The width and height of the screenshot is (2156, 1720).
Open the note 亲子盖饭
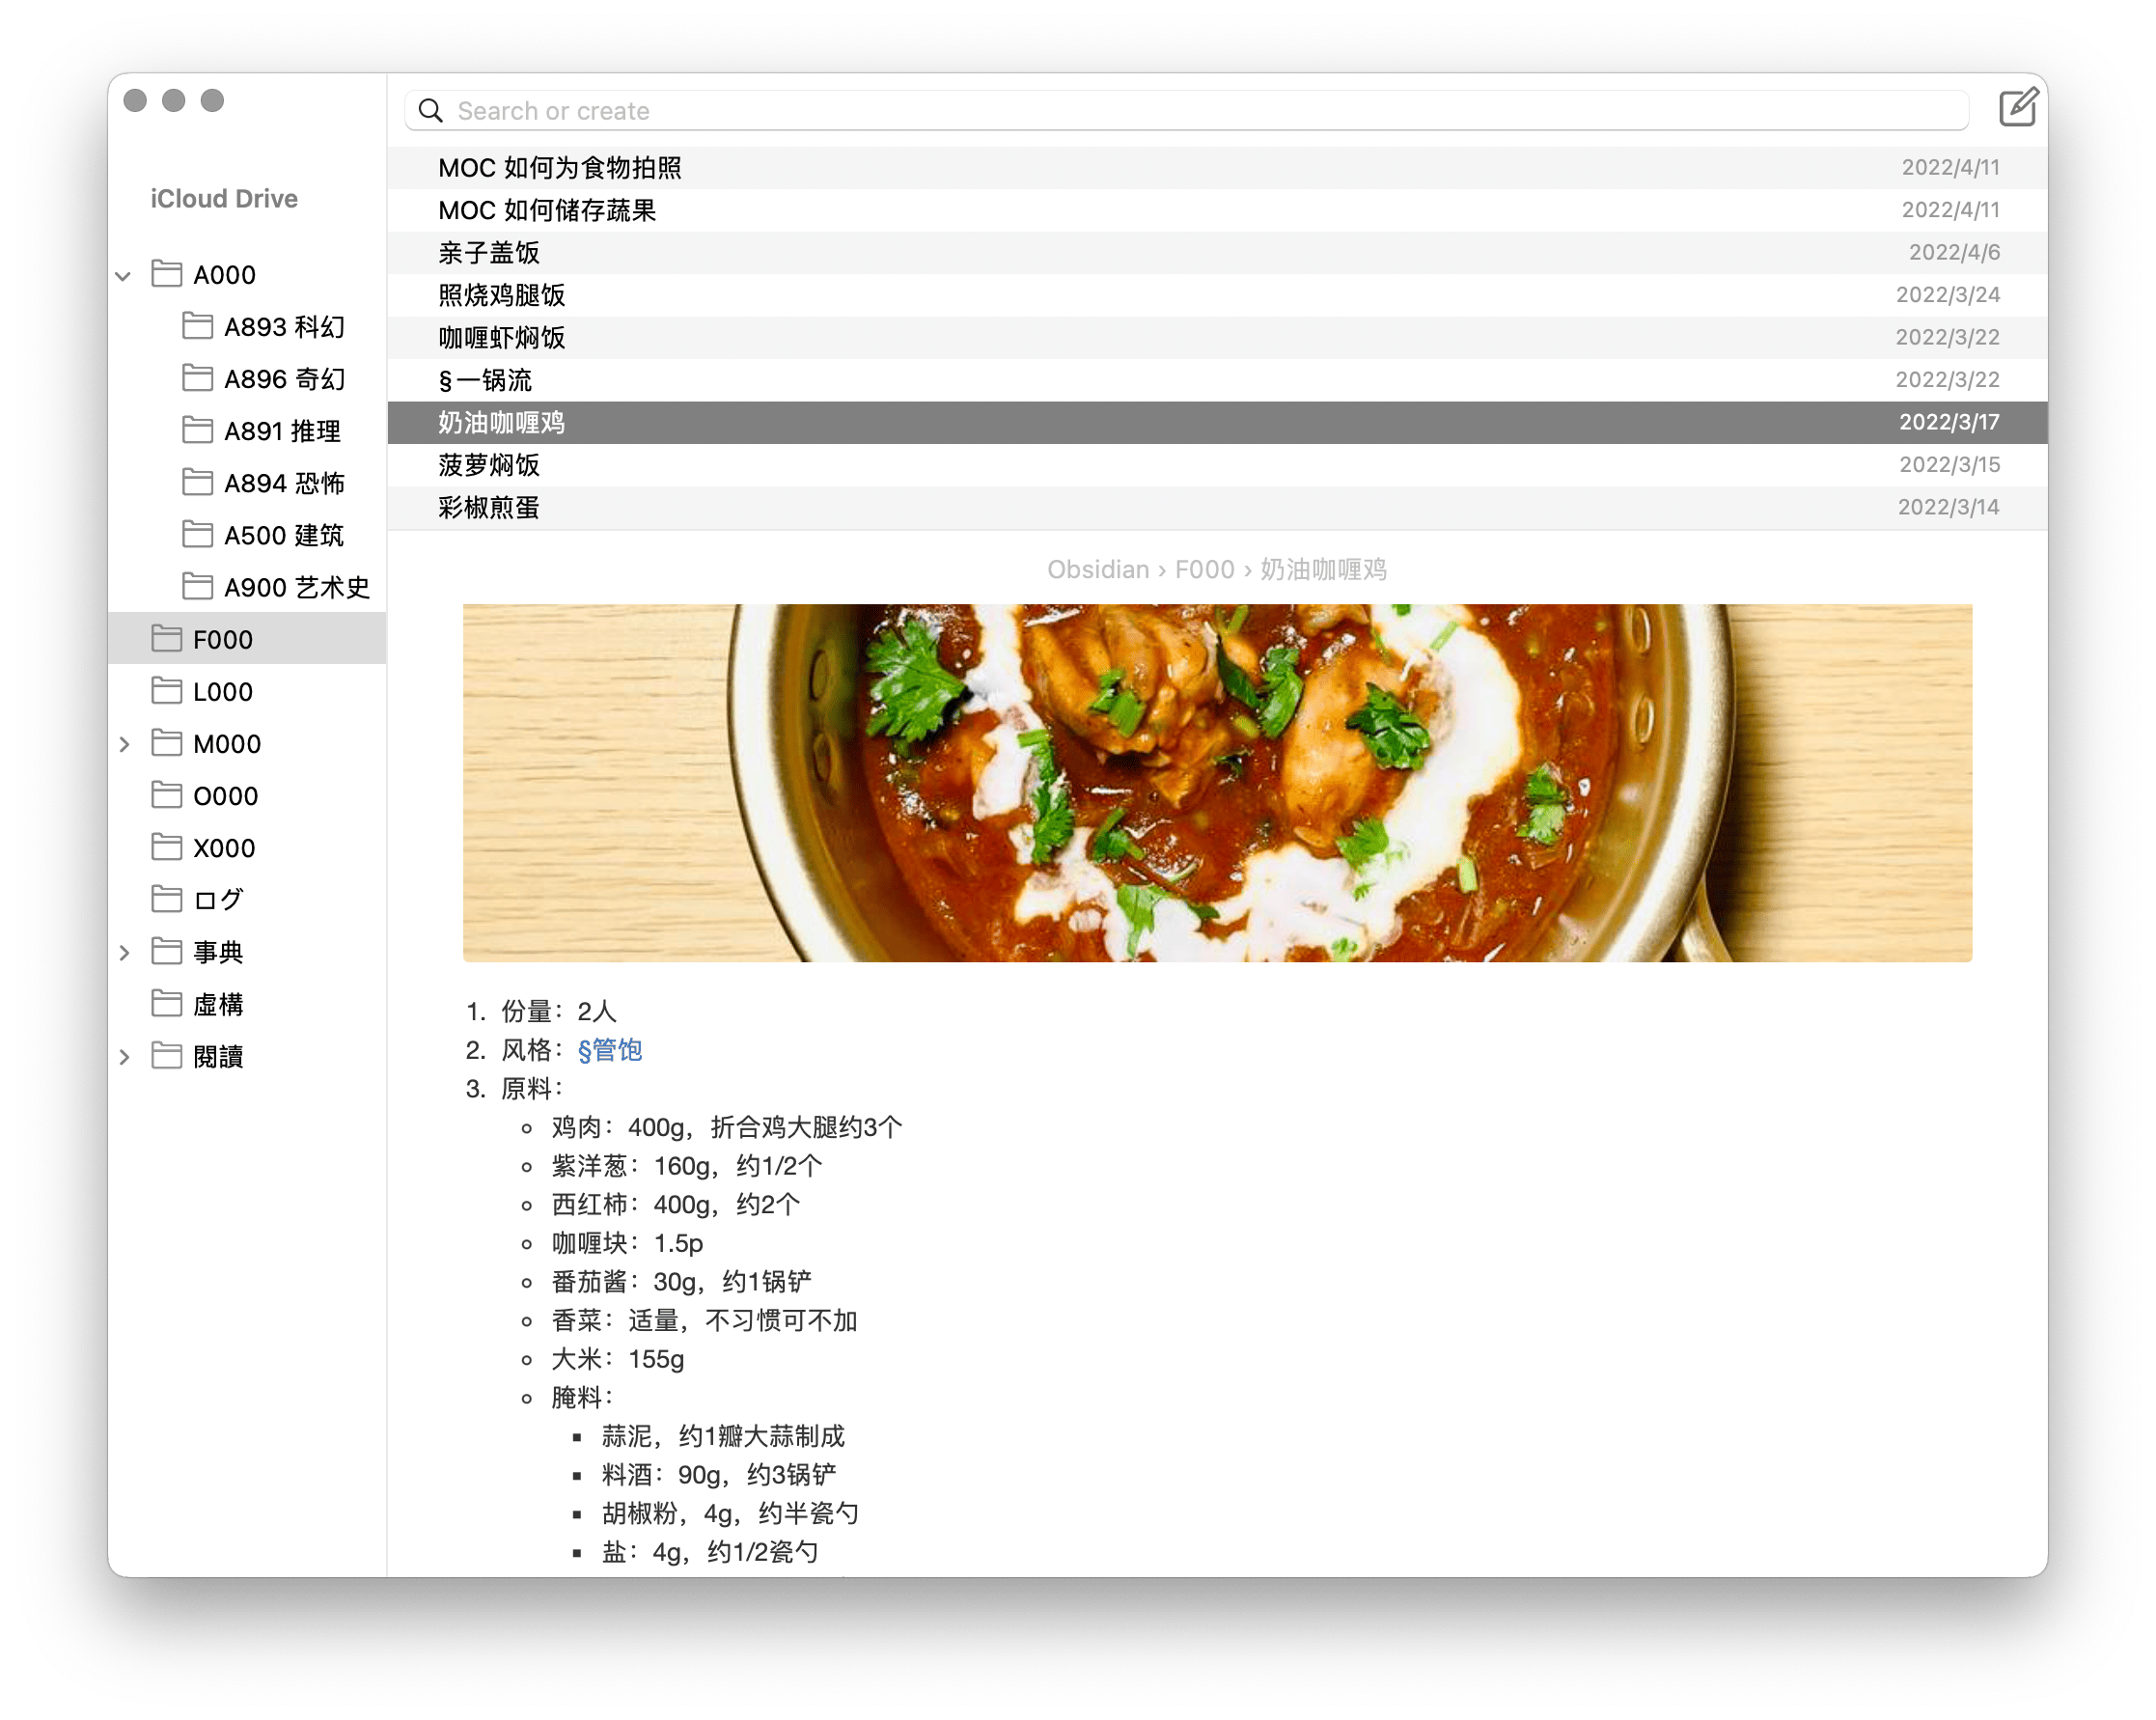point(1217,252)
